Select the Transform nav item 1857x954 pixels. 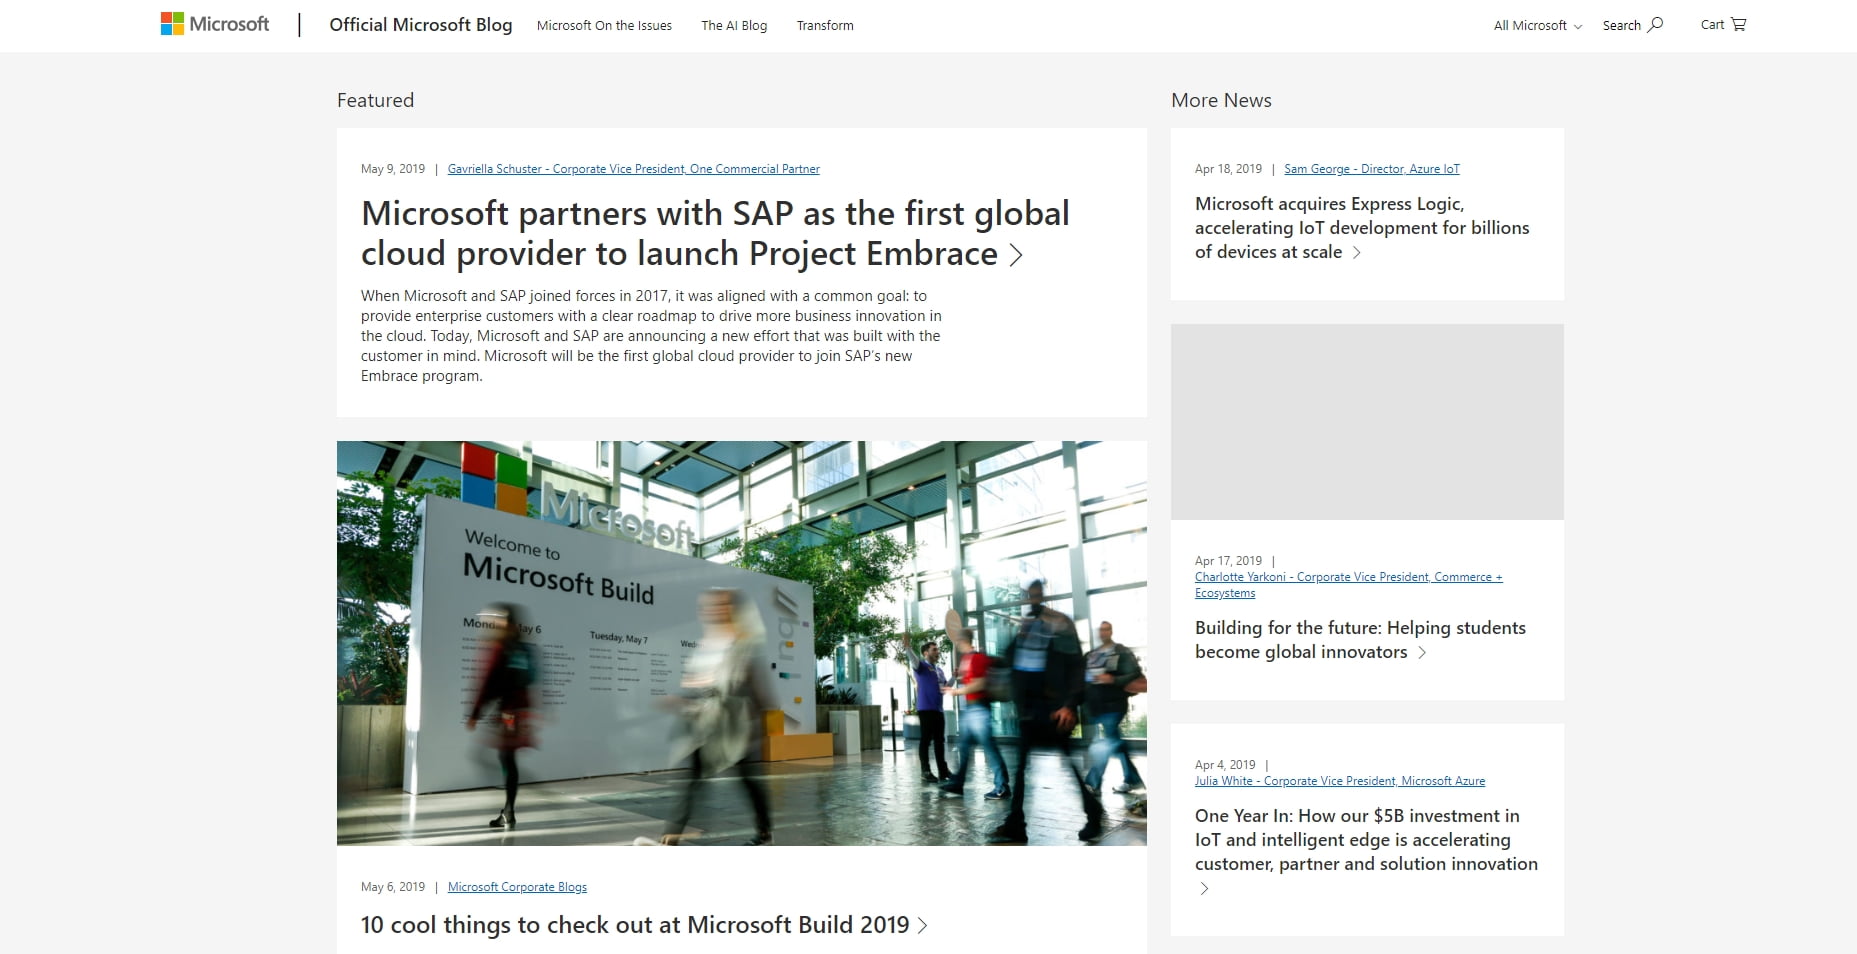pos(825,26)
